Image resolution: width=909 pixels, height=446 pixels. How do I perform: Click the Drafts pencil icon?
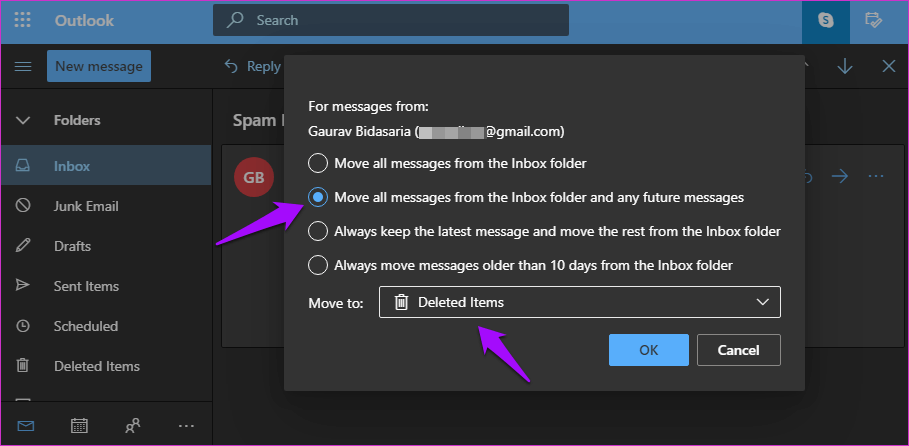tap(23, 246)
